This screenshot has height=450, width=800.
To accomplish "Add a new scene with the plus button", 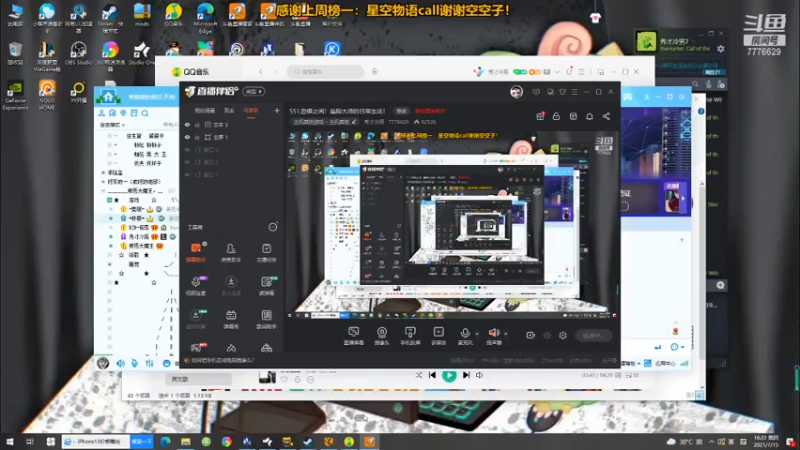I will click(x=277, y=110).
